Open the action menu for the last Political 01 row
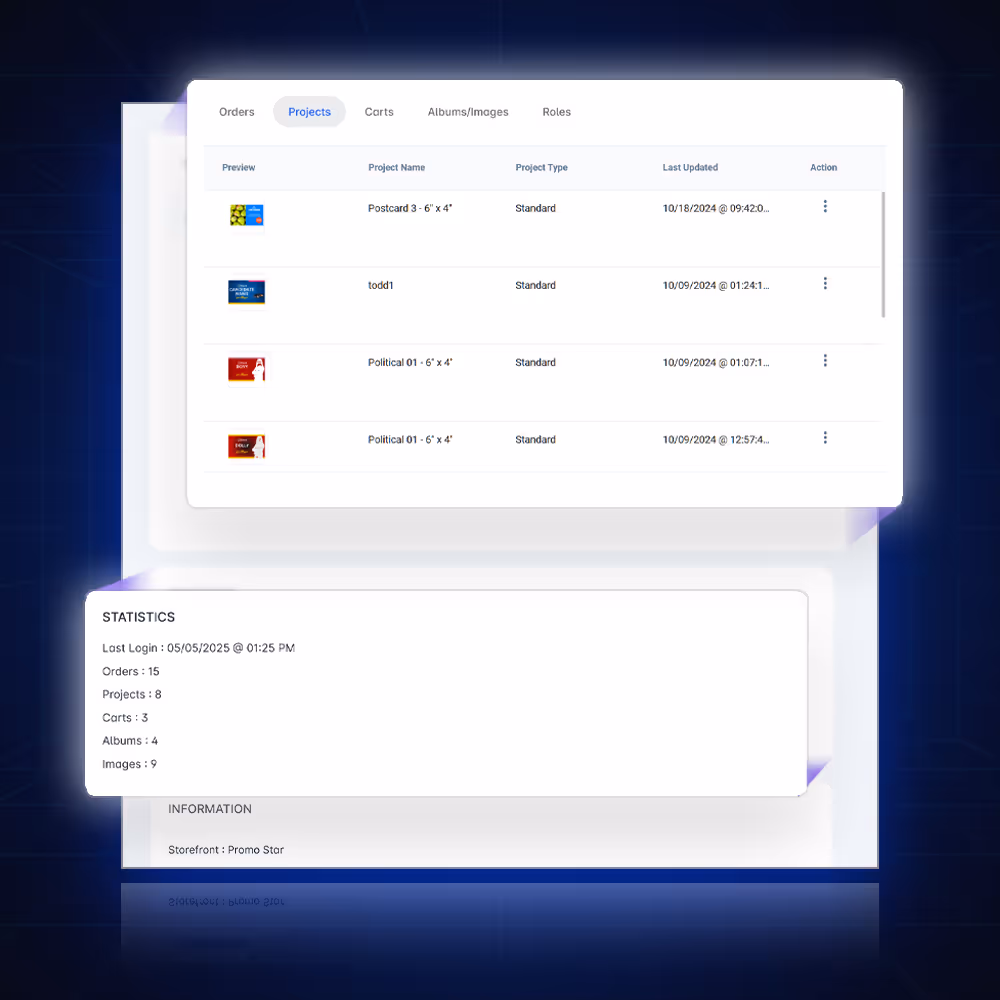 [825, 437]
